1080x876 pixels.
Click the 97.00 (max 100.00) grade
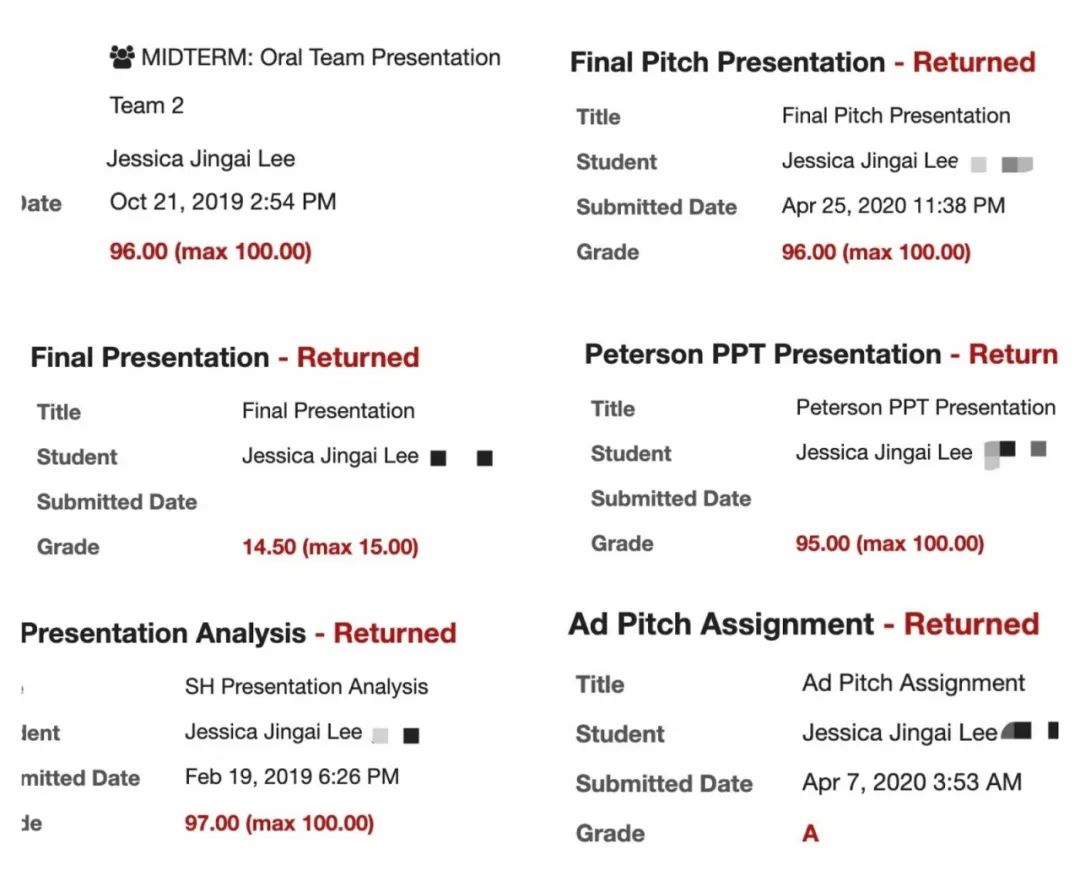click(279, 823)
